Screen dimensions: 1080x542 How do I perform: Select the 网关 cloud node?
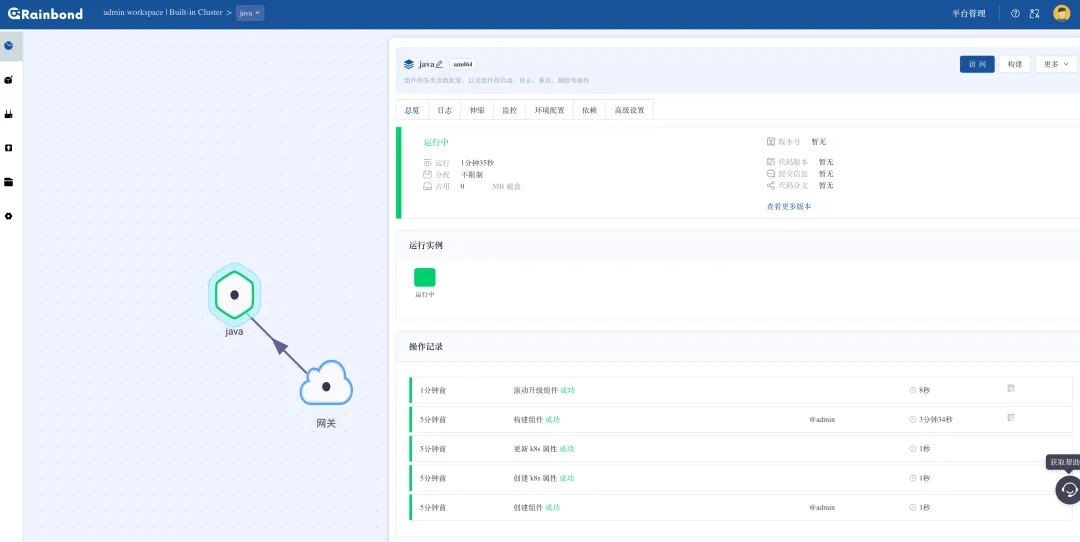pyautogui.click(x=326, y=383)
